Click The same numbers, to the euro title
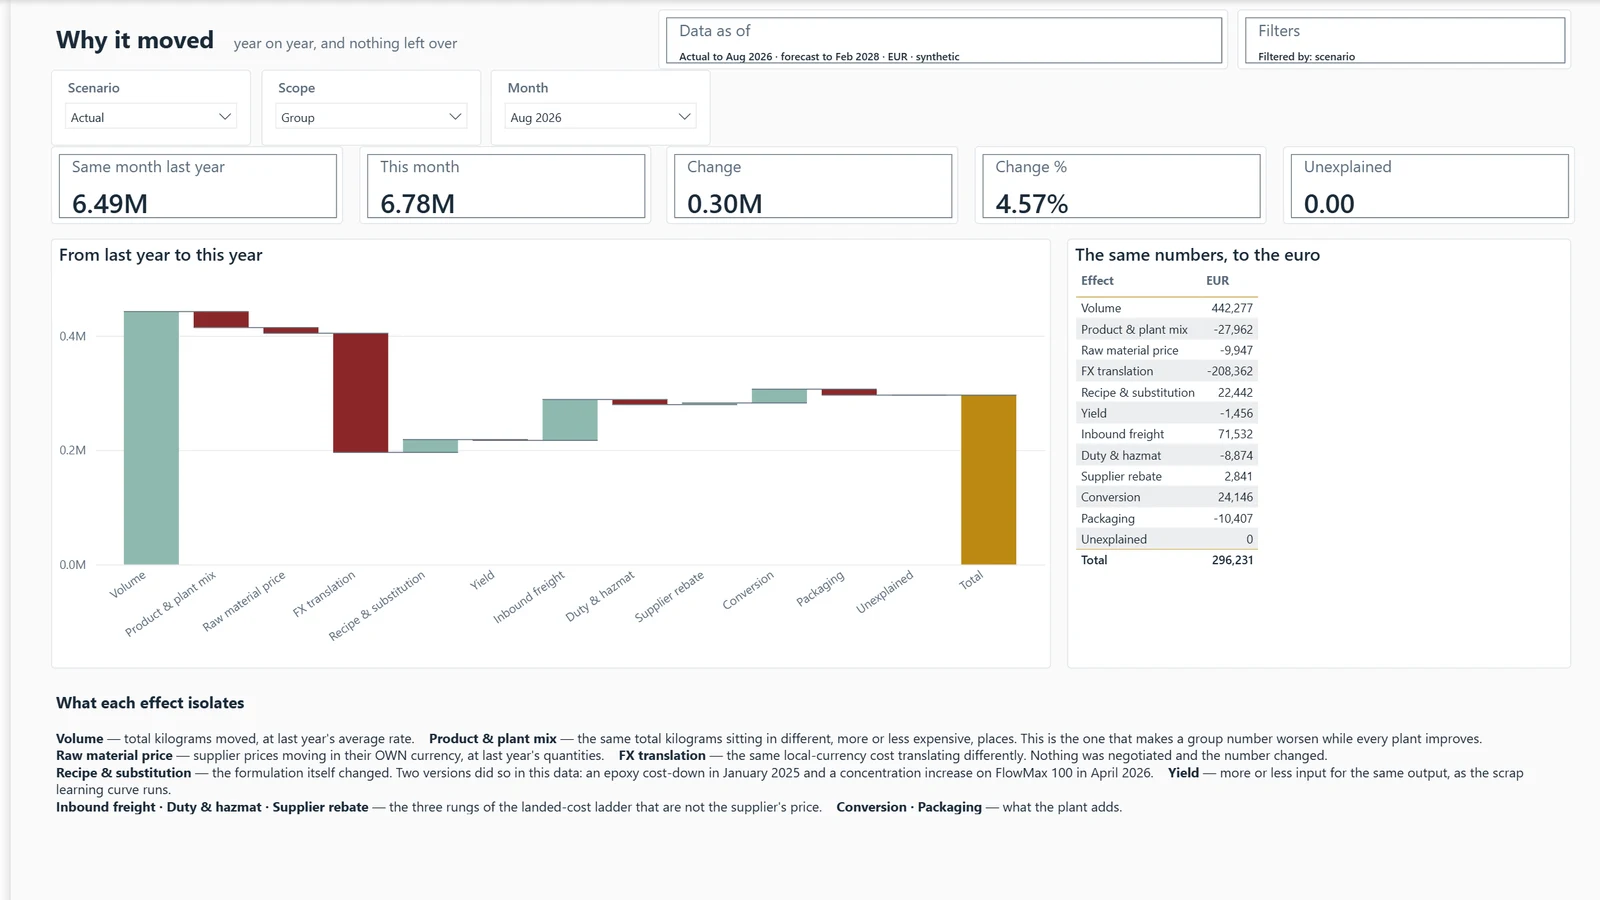The width and height of the screenshot is (1600, 900). click(1197, 255)
